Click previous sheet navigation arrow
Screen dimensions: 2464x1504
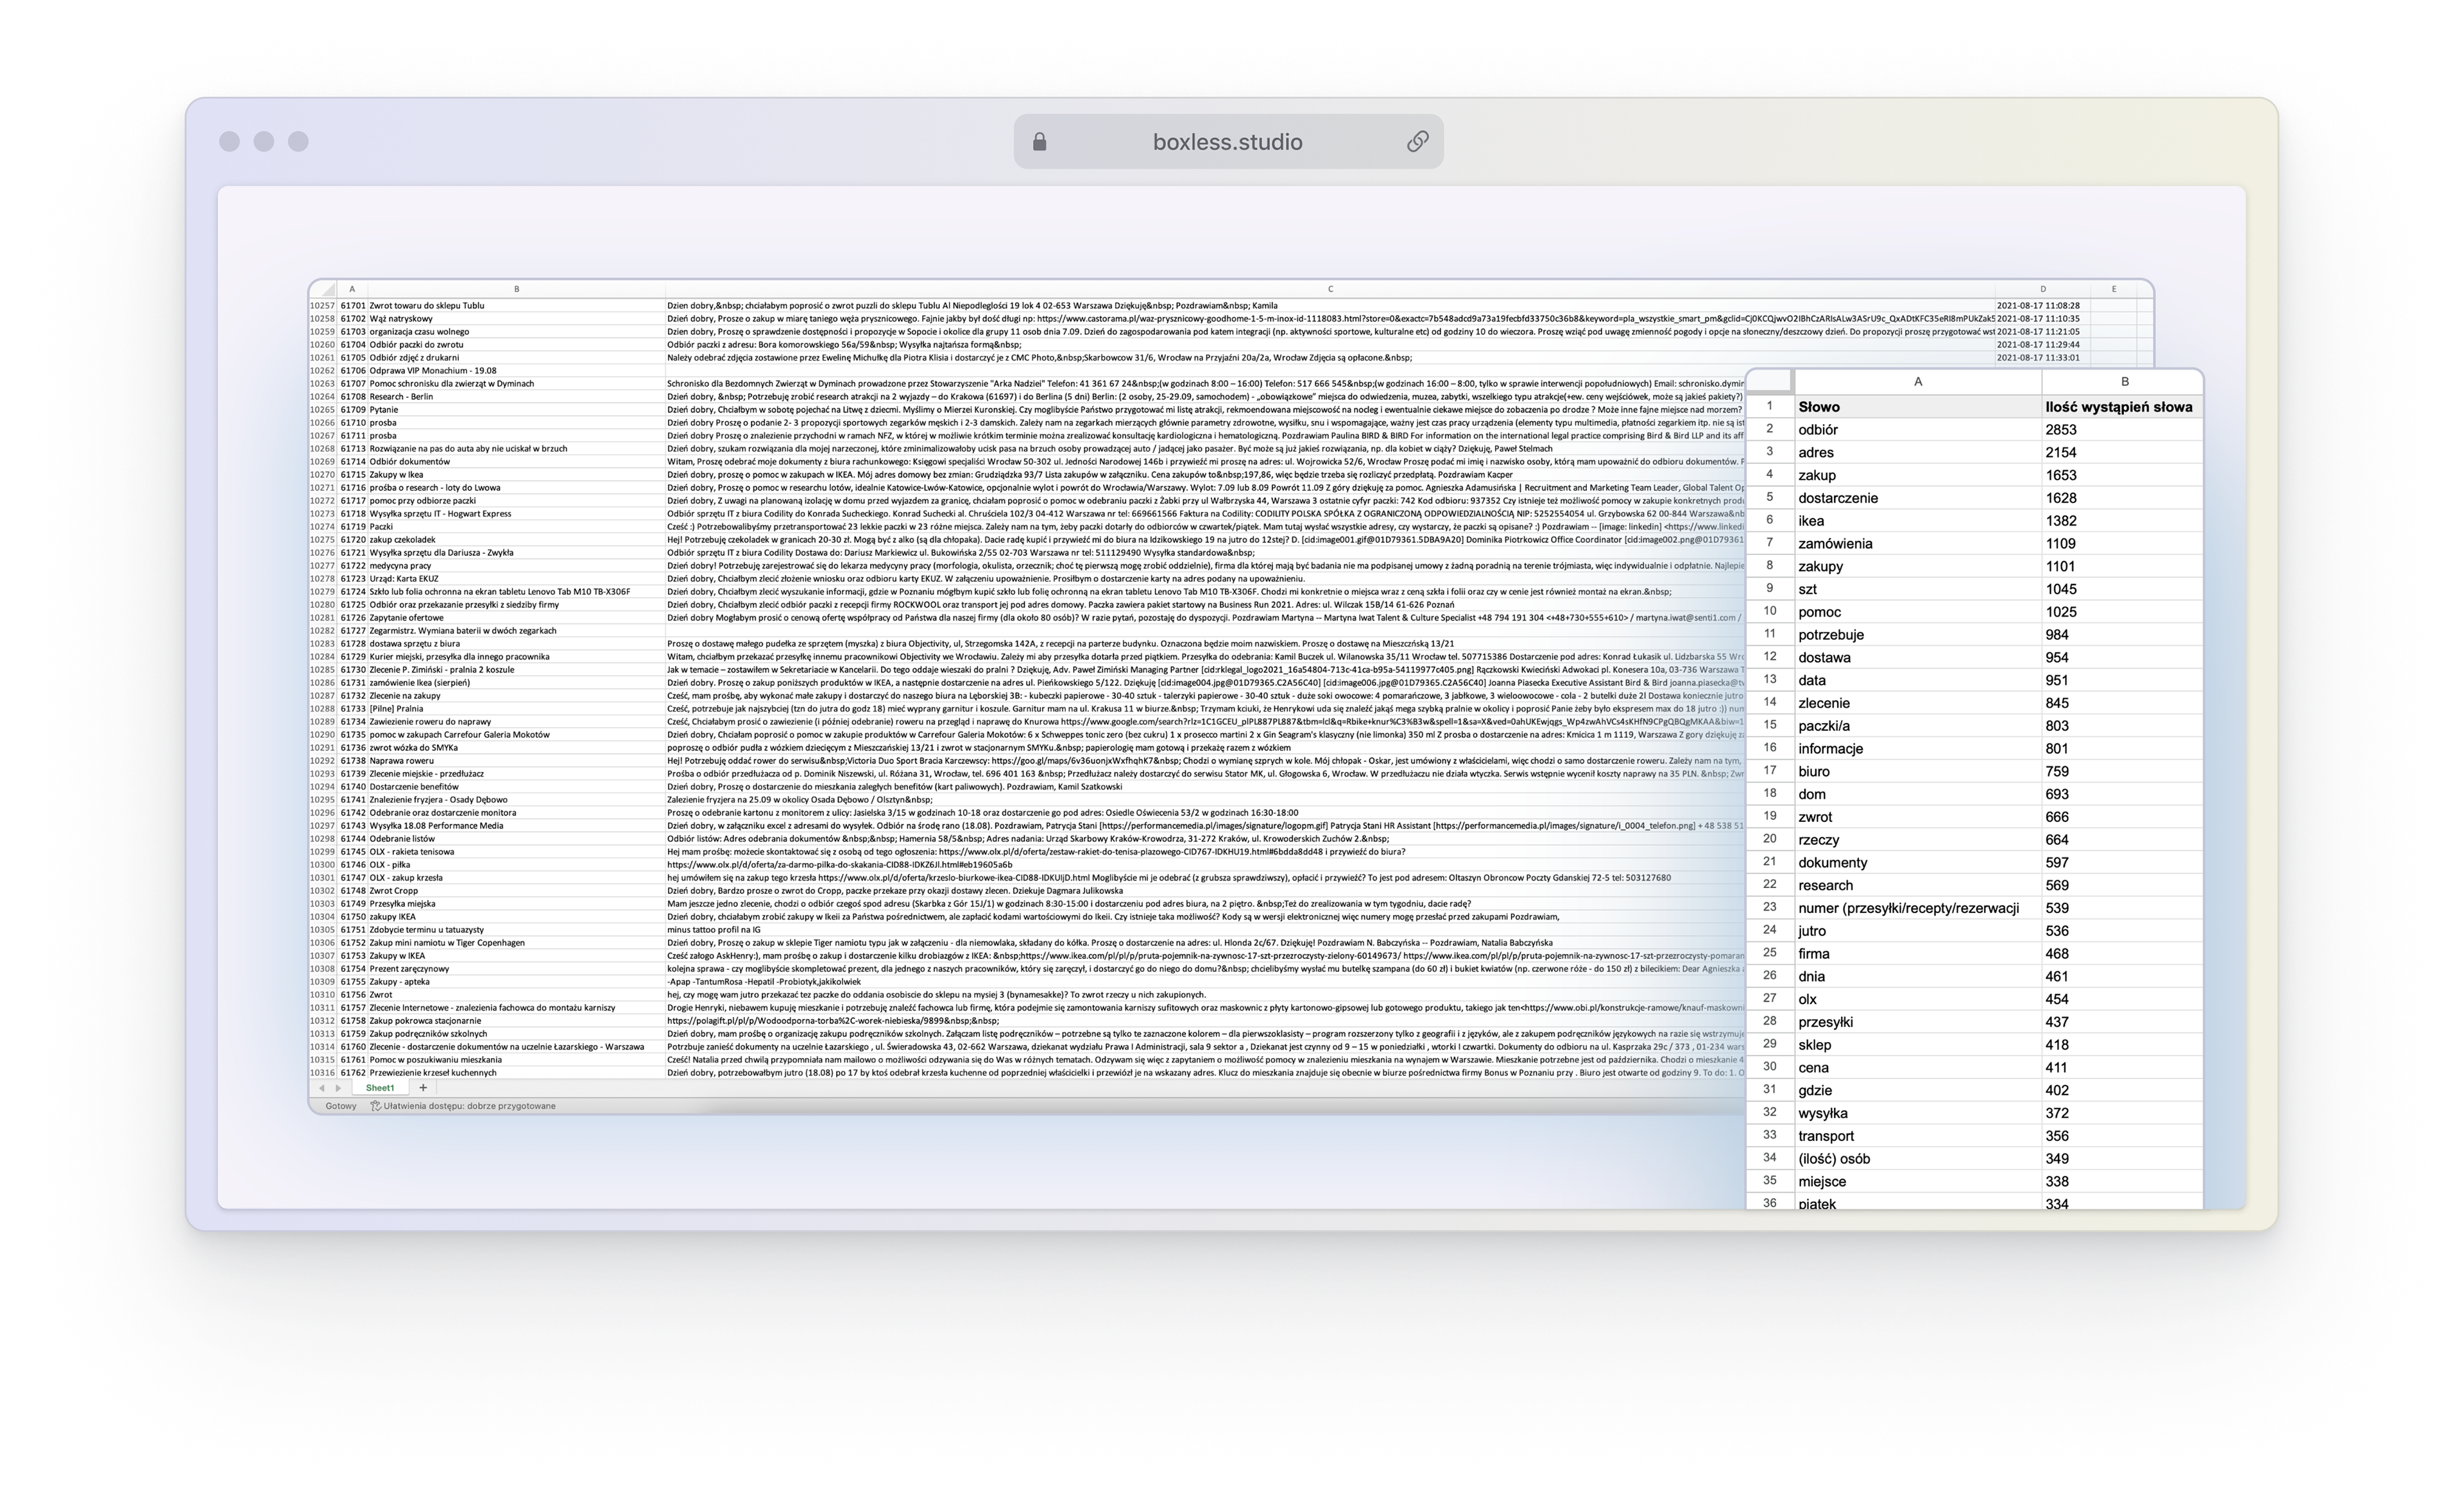322,1087
